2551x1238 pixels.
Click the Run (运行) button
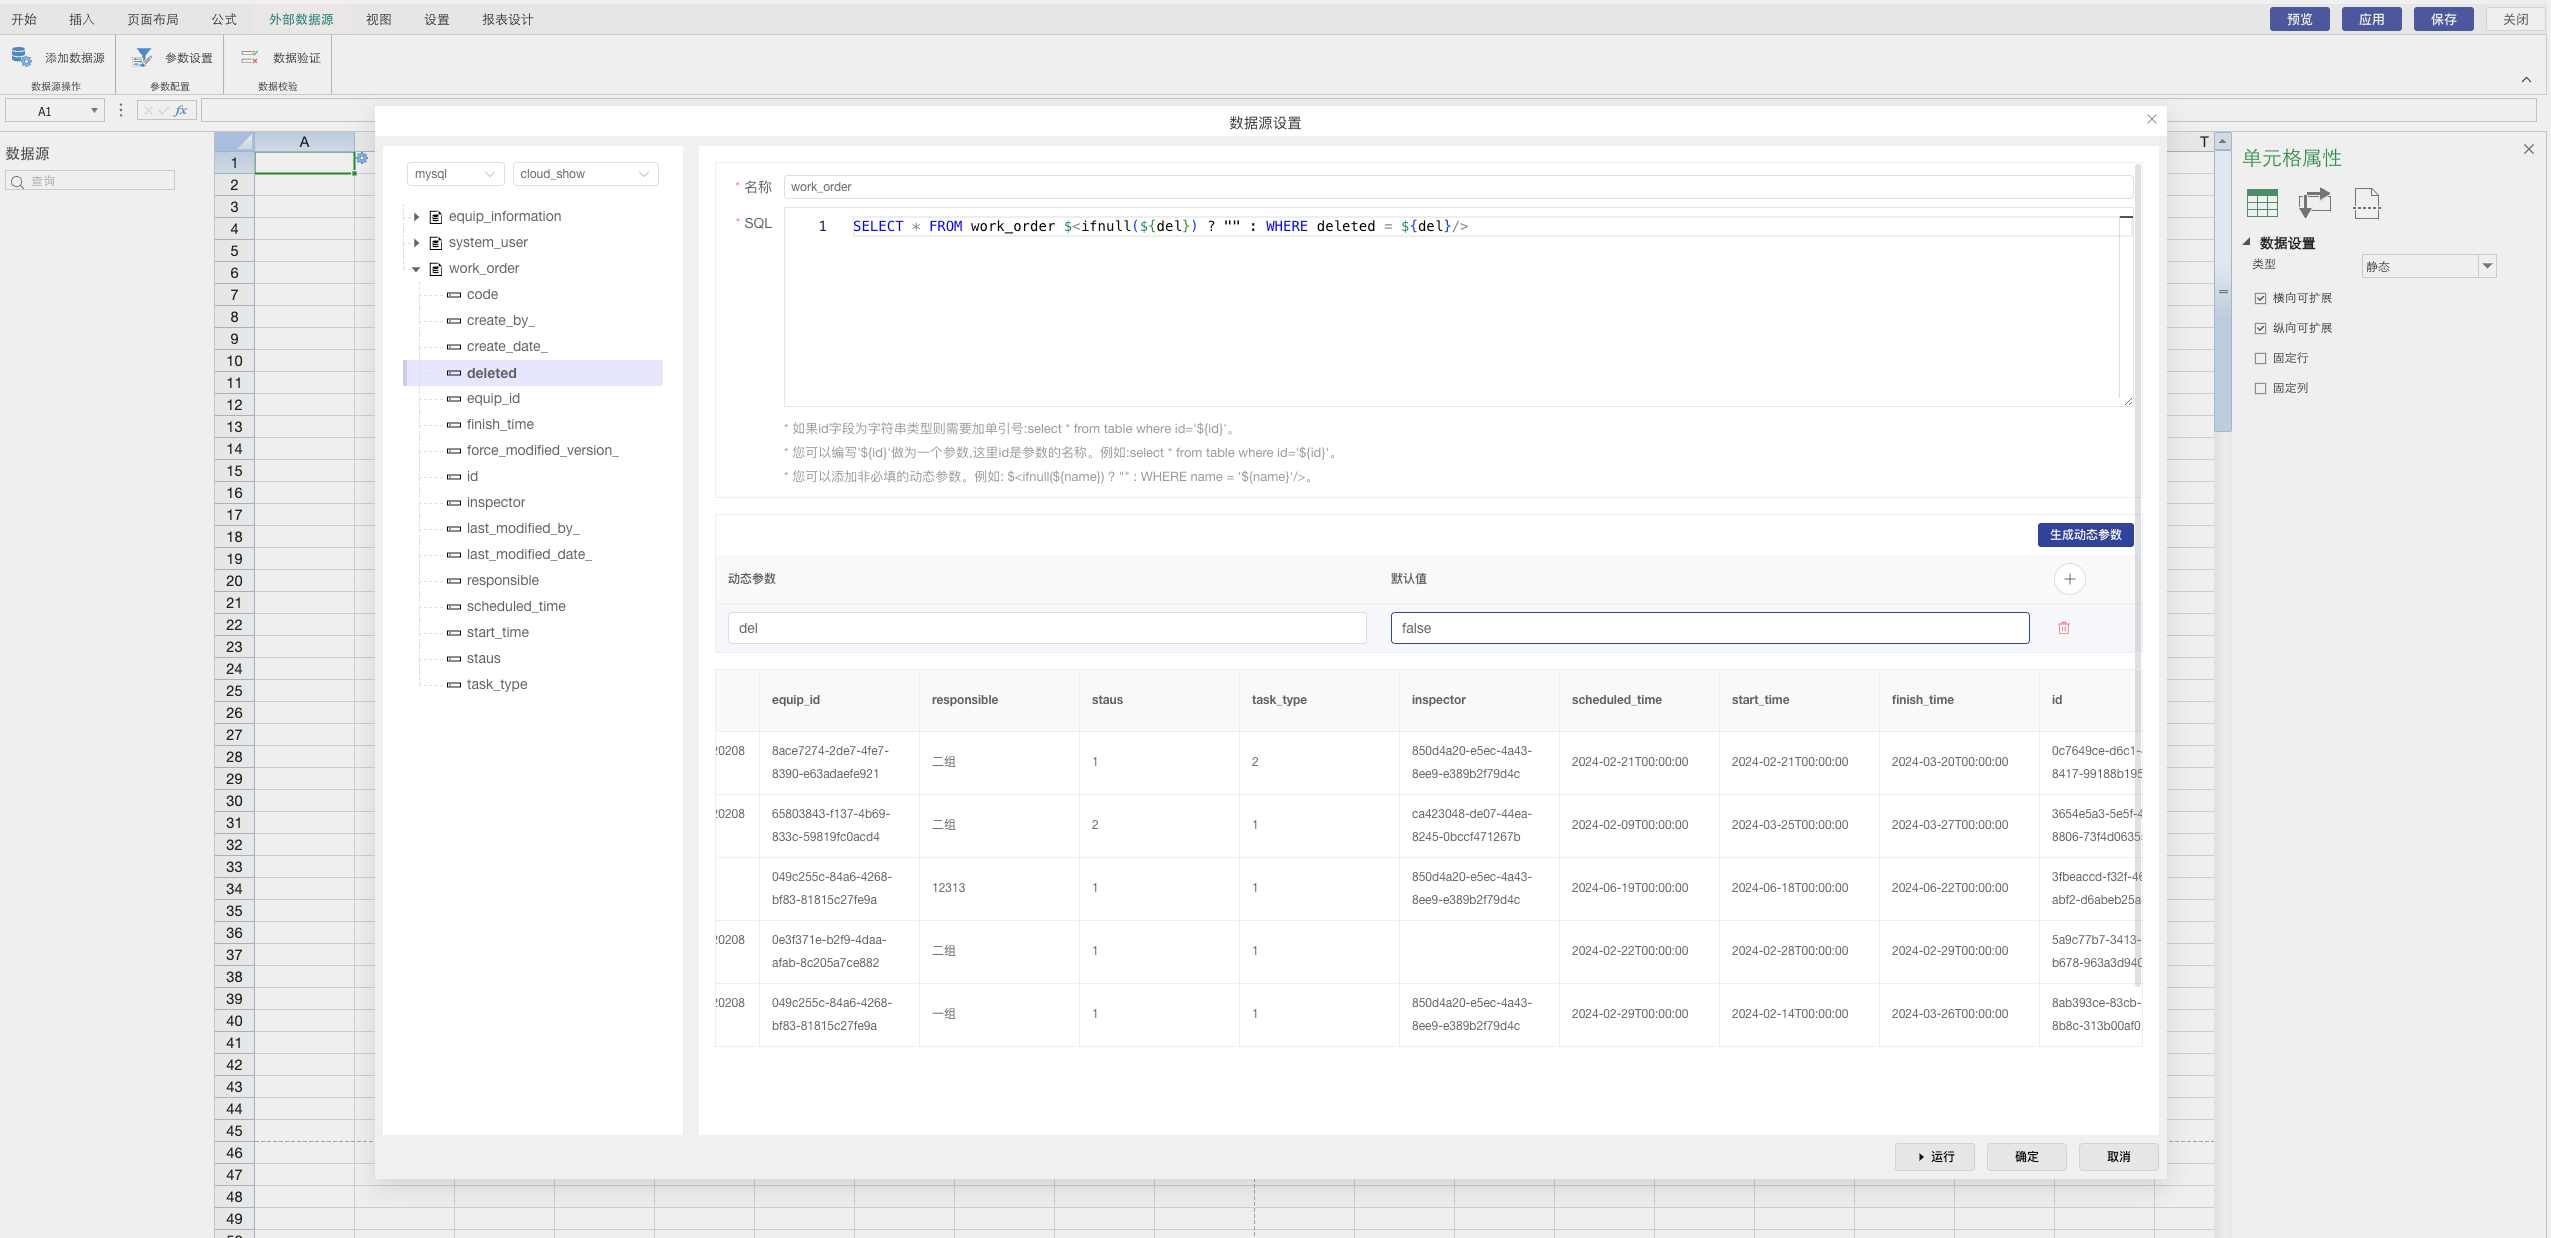tap(1934, 1157)
